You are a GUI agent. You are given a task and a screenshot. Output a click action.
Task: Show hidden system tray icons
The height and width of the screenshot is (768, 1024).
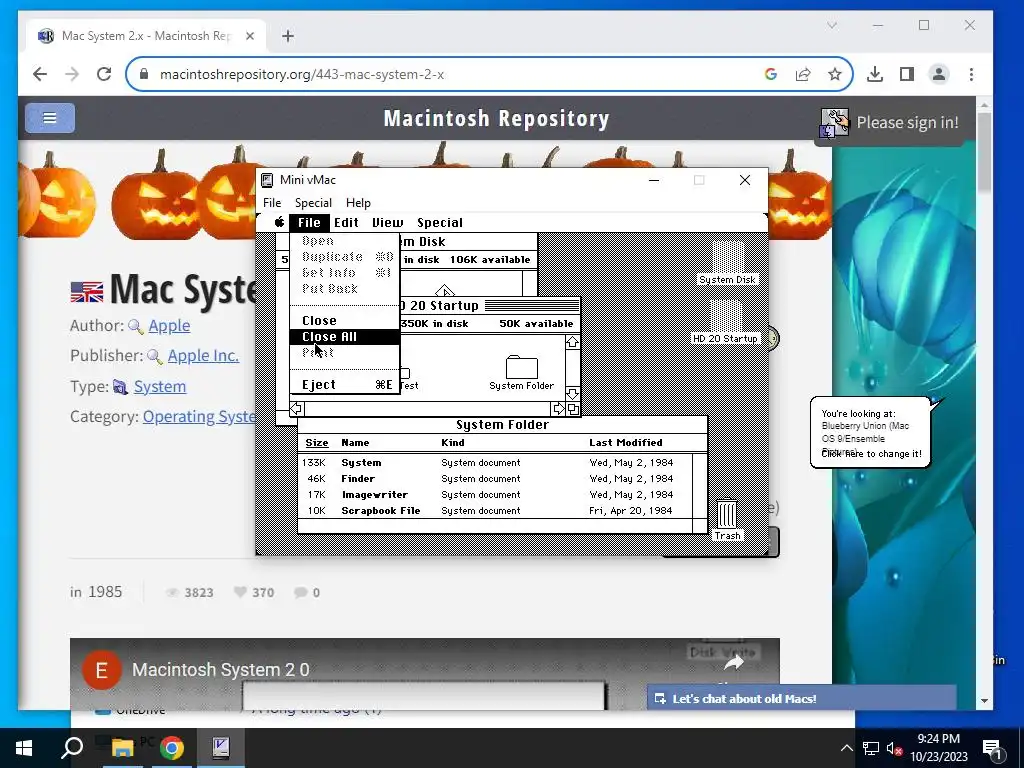tap(846, 748)
